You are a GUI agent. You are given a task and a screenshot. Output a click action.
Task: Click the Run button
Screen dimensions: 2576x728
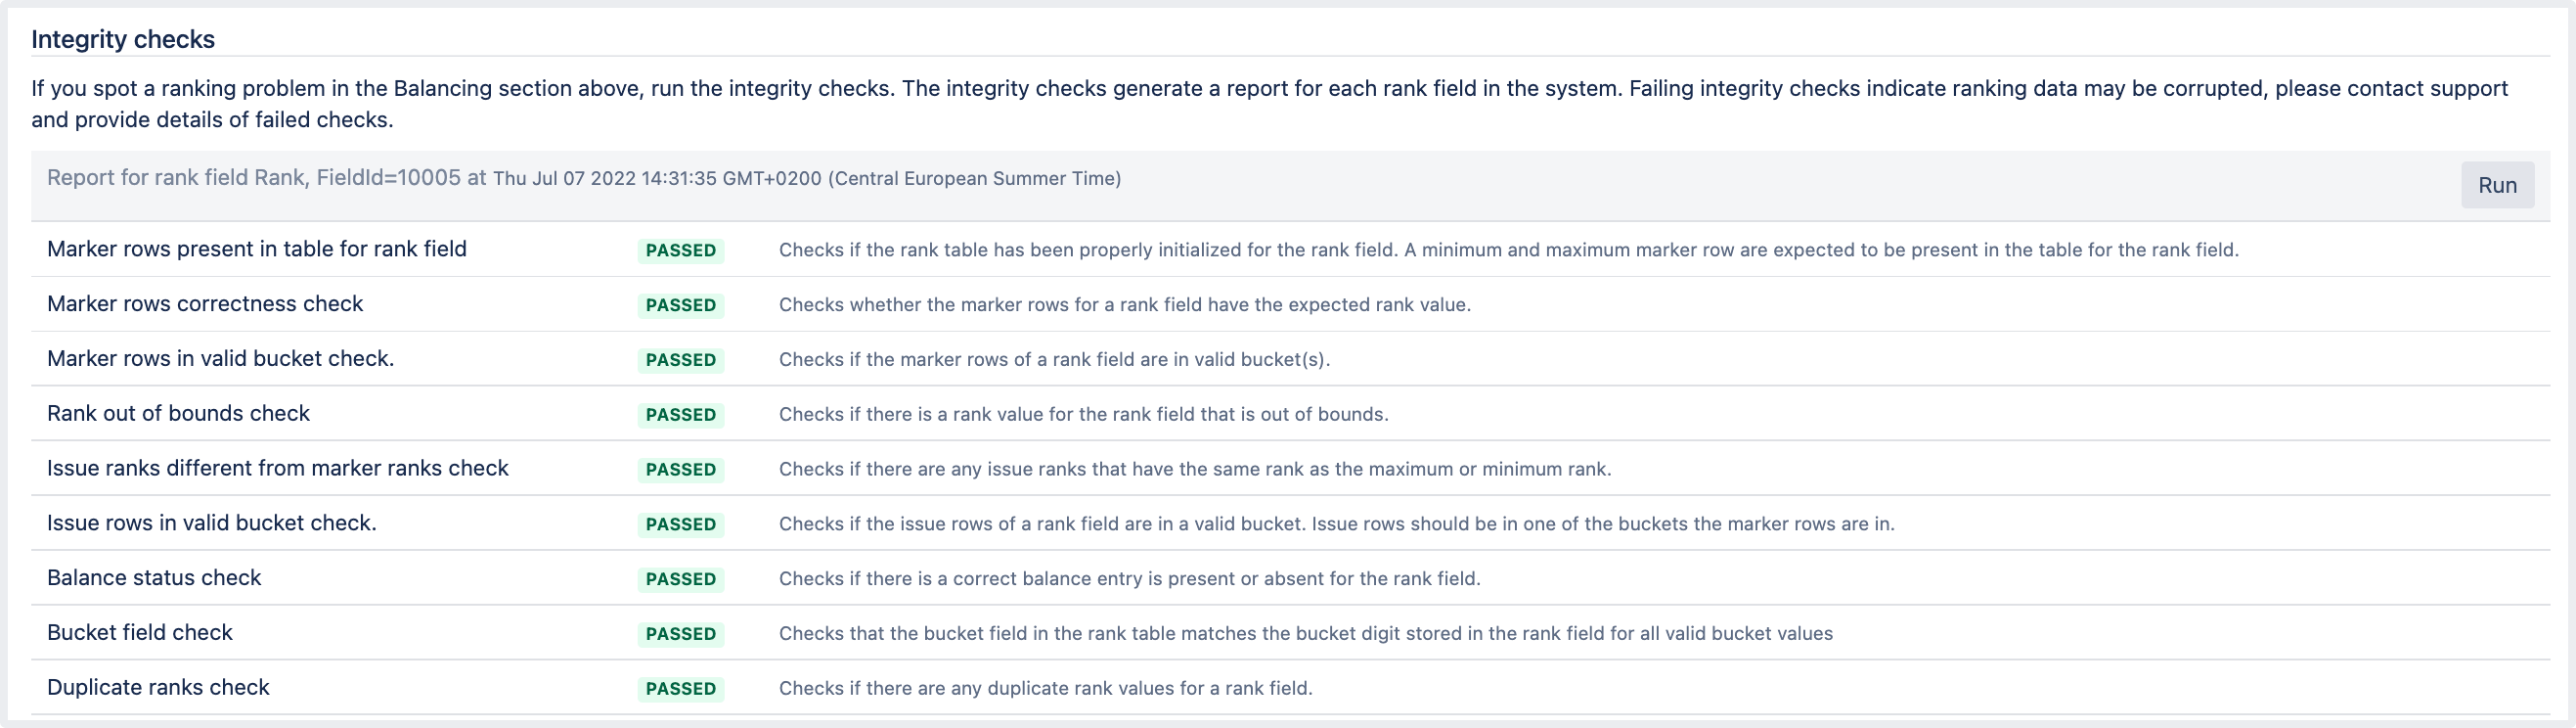(2496, 185)
